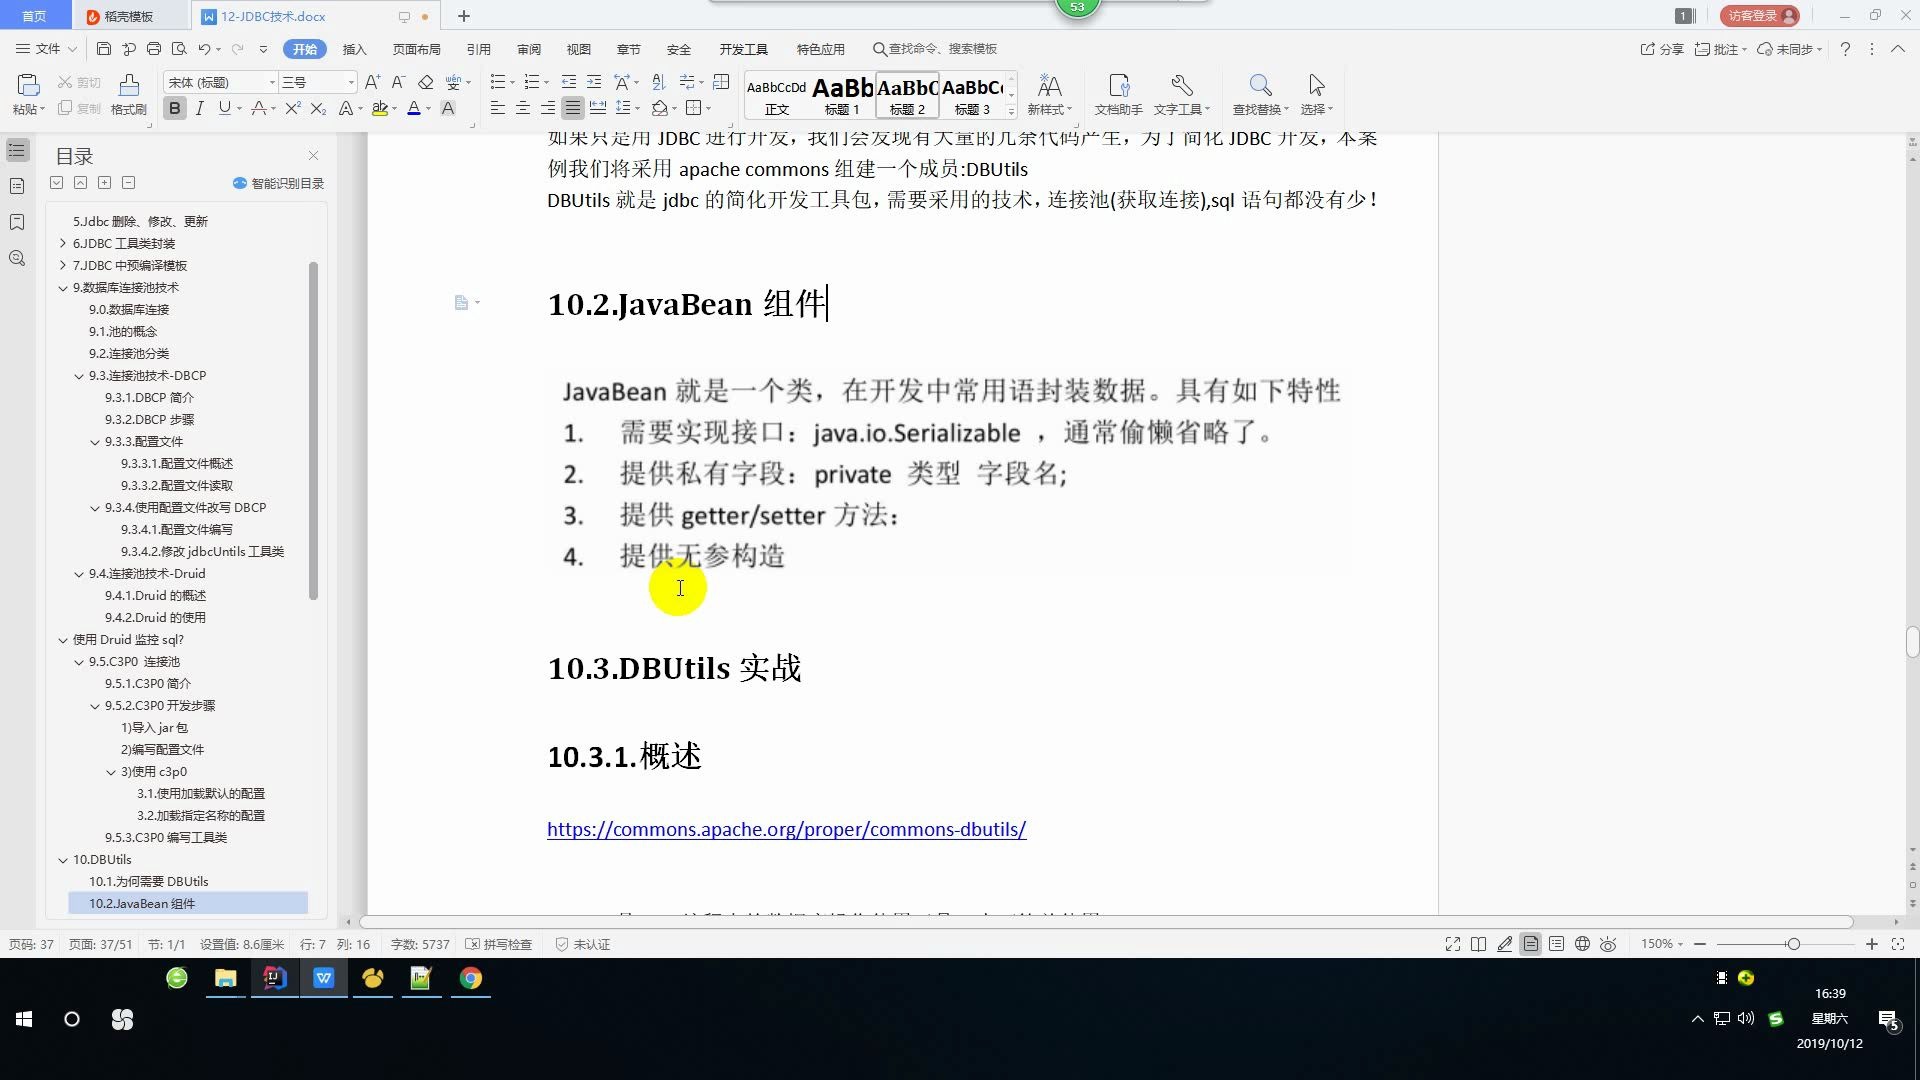Toggle spell check in status bar
The width and height of the screenshot is (1920, 1080).
coord(499,944)
